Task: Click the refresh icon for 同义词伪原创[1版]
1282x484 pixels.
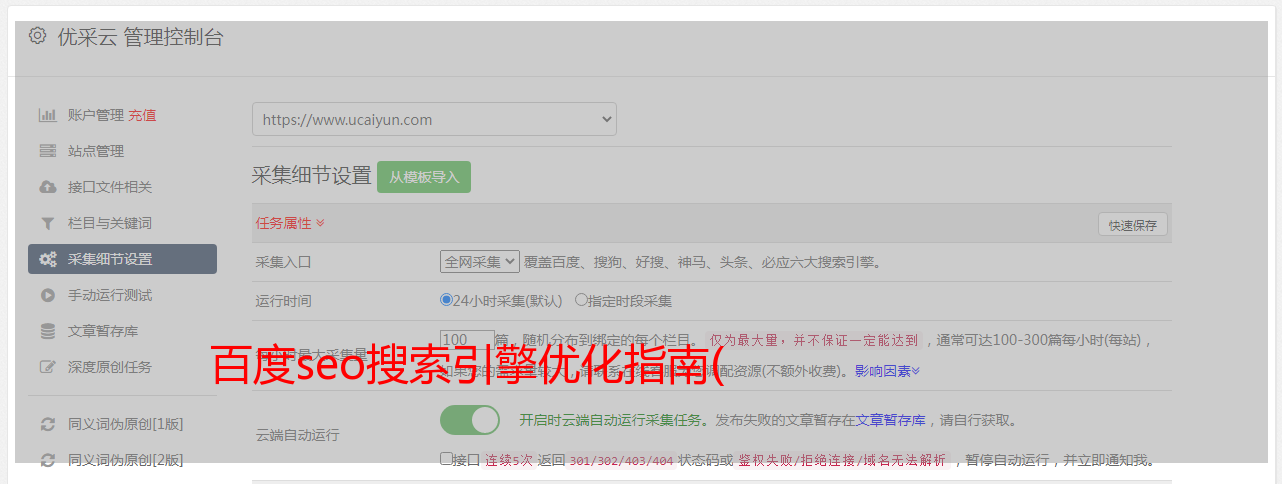Action: (x=47, y=424)
